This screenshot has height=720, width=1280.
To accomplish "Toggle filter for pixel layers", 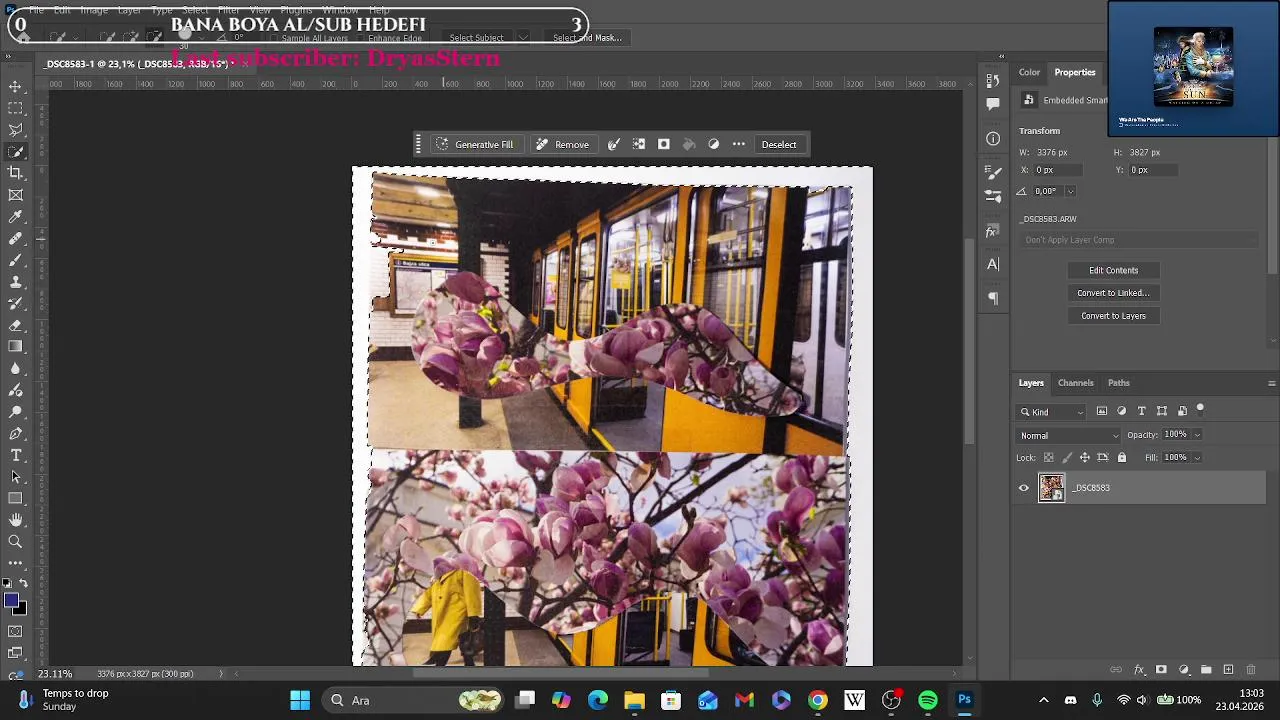I will tap(1102, 411).
